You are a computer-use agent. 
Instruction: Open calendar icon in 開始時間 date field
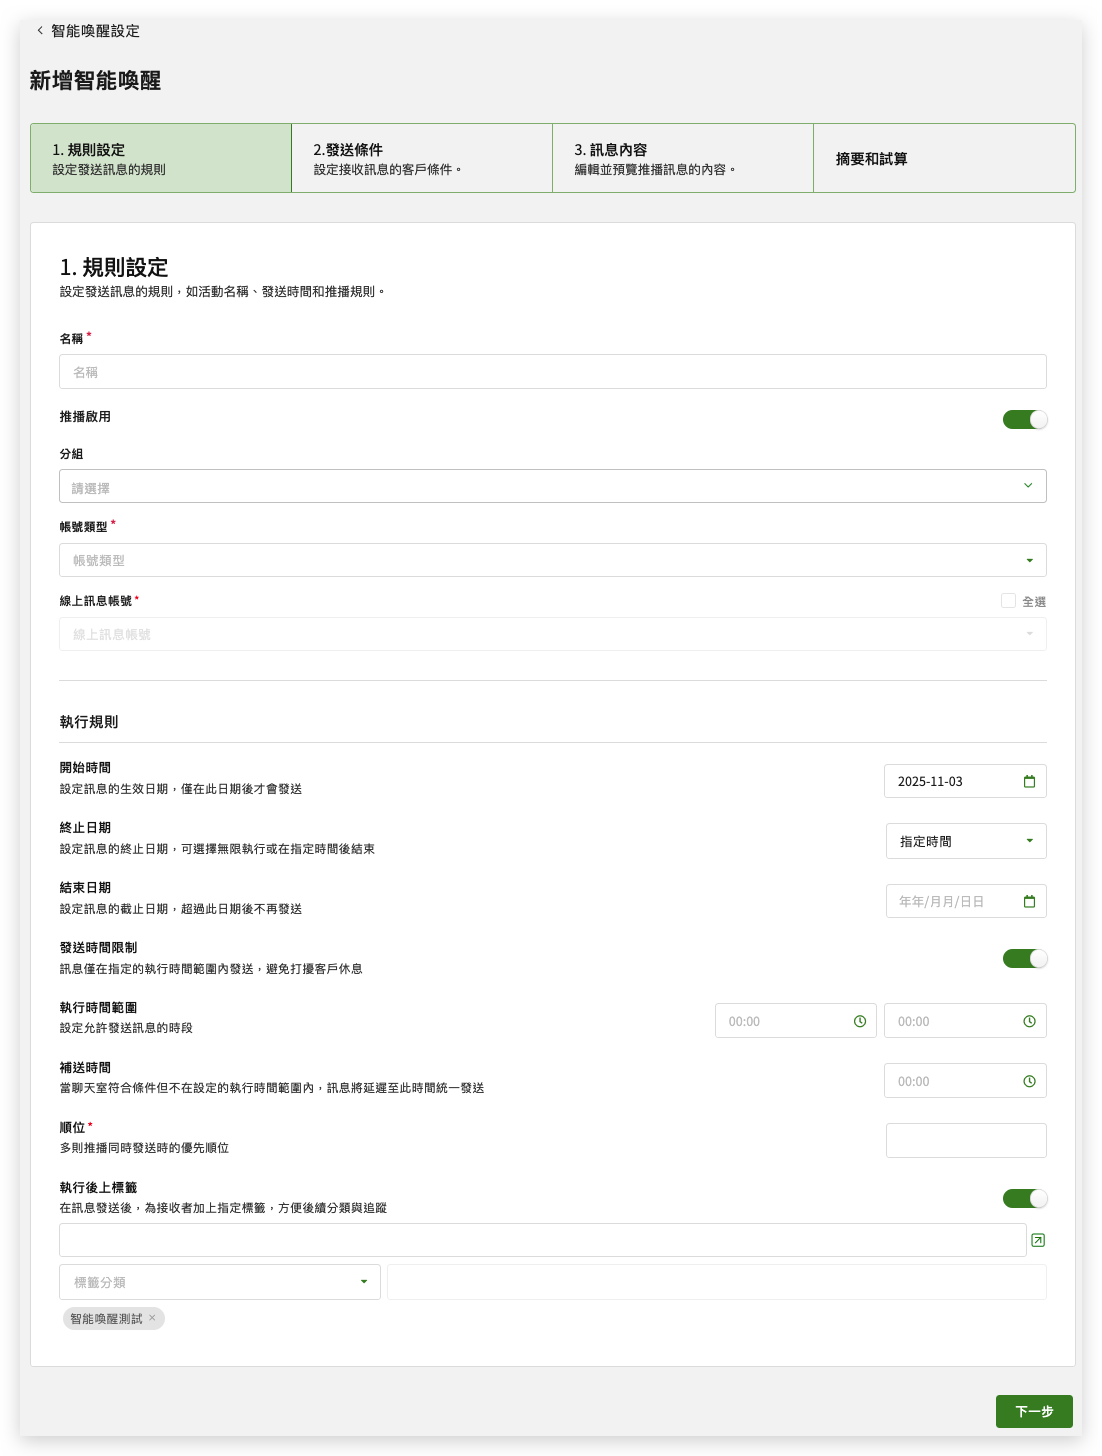click(x=1029, y=782)
